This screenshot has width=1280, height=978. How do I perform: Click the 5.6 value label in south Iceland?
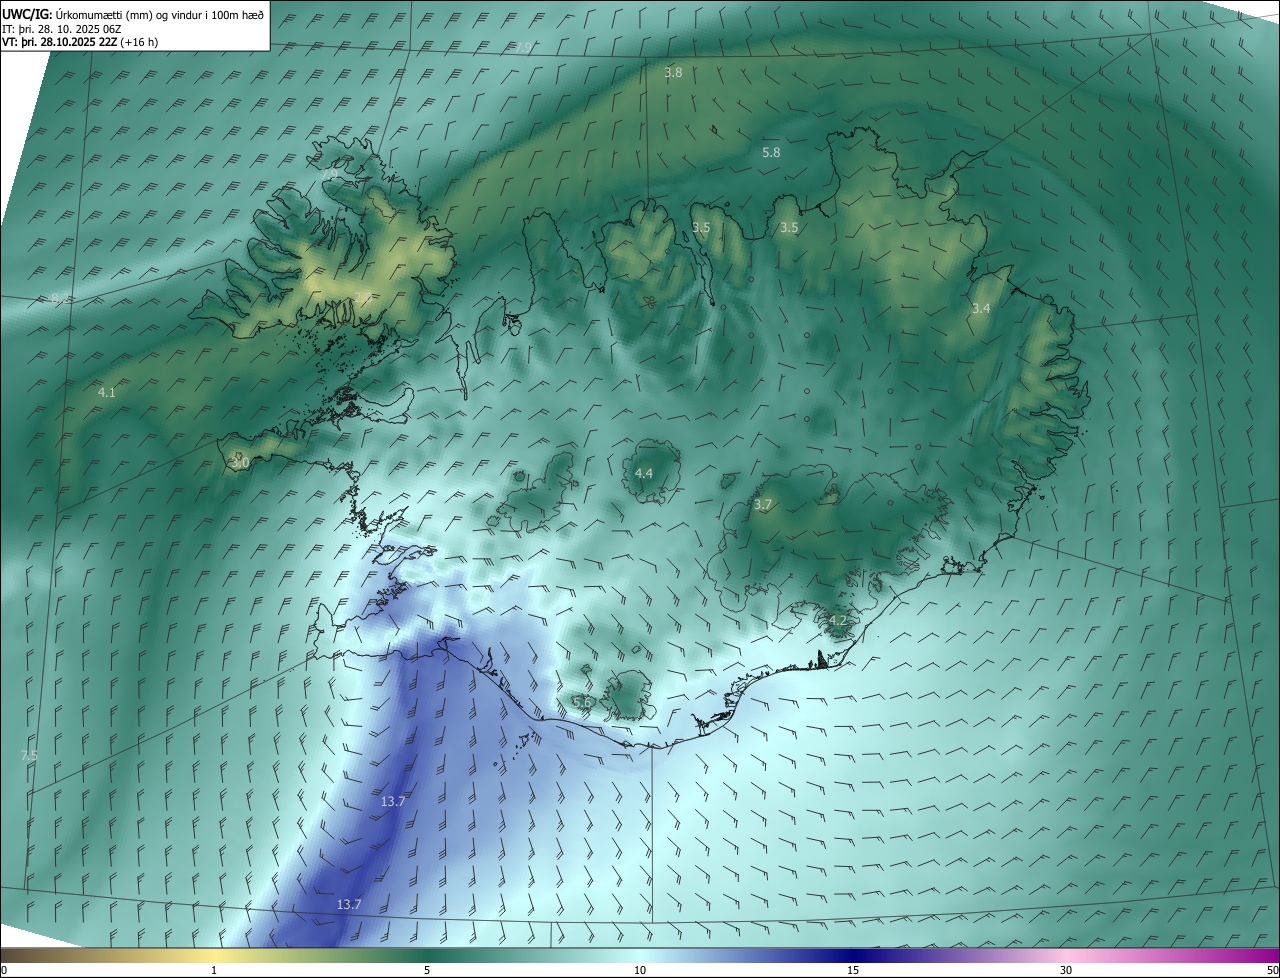pos(582,703)
